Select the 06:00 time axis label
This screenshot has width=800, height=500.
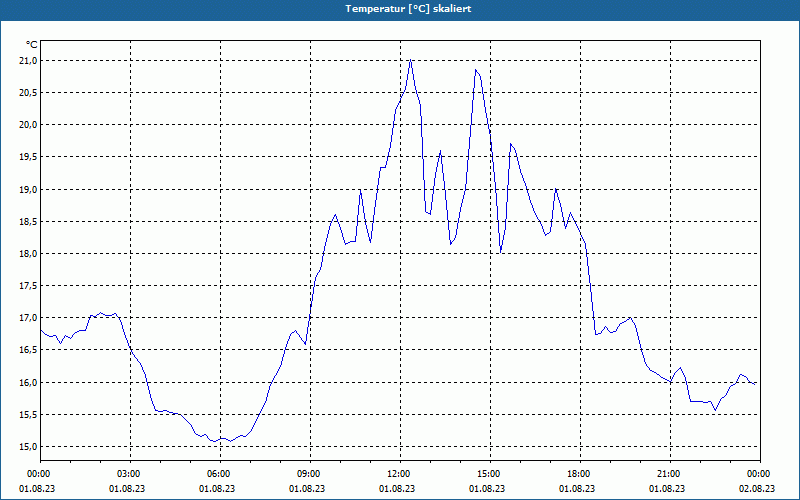[x=217, y=474]
